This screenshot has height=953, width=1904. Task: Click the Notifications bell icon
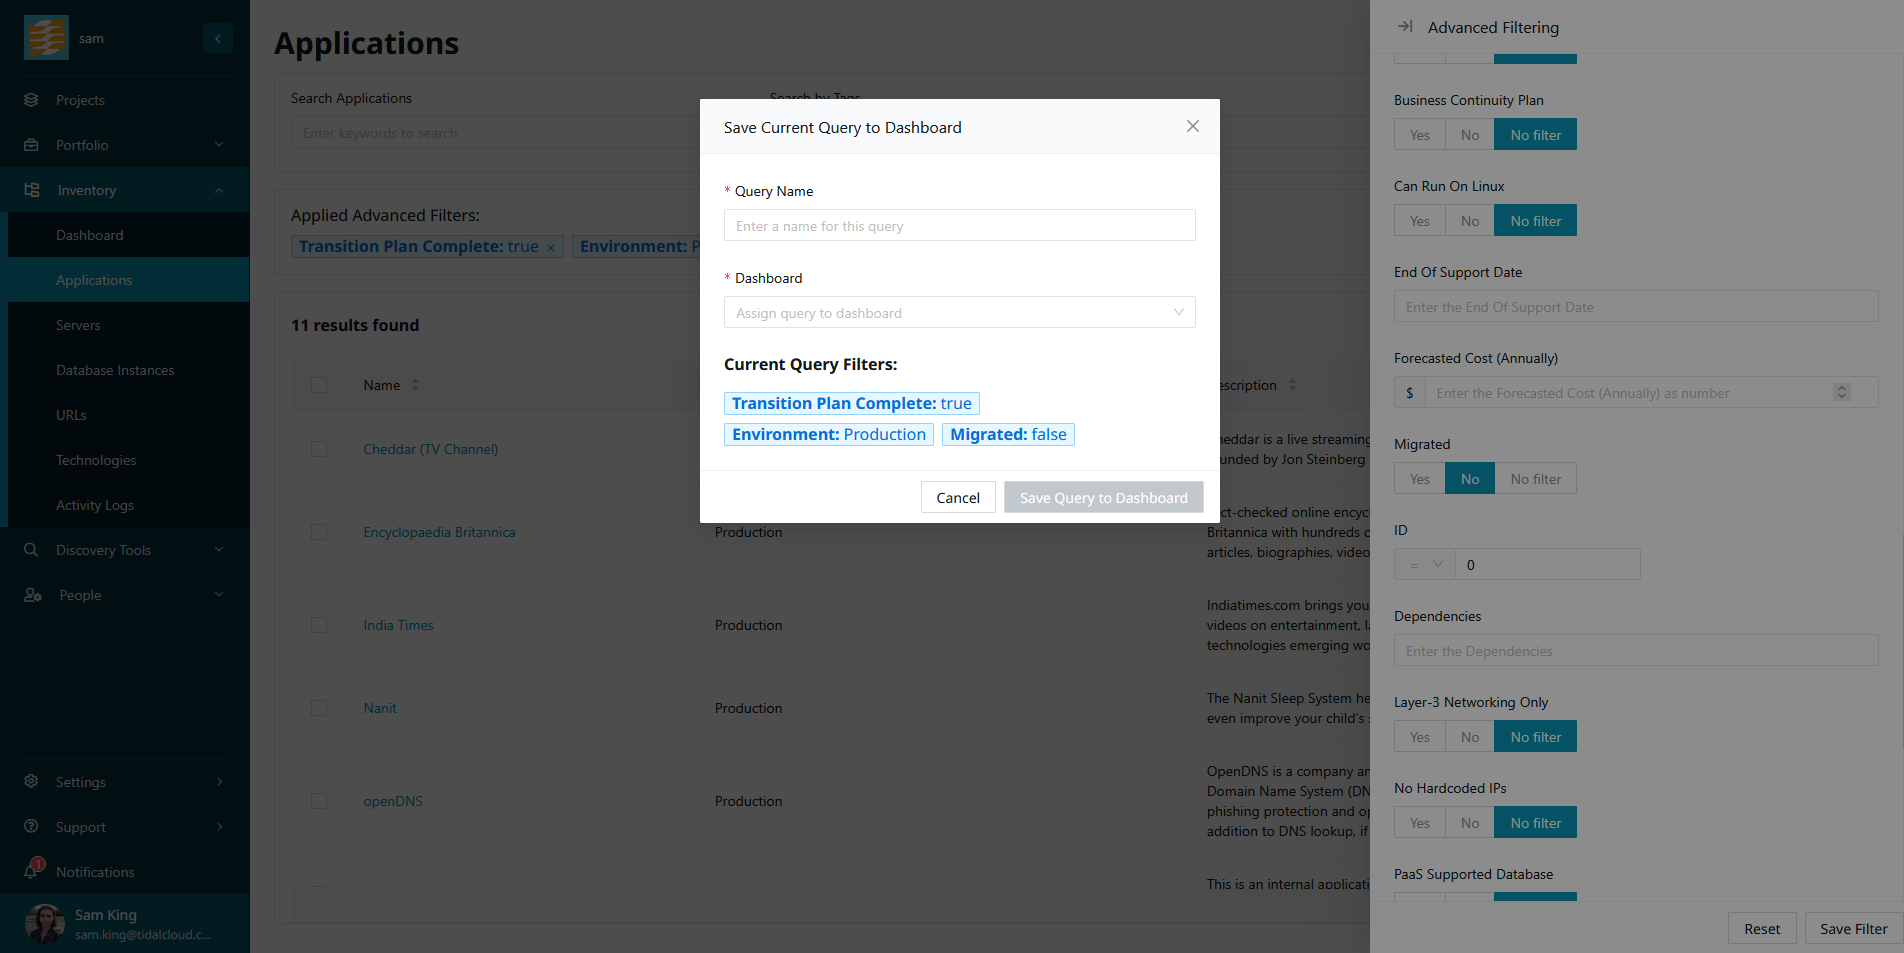point(31,871)
